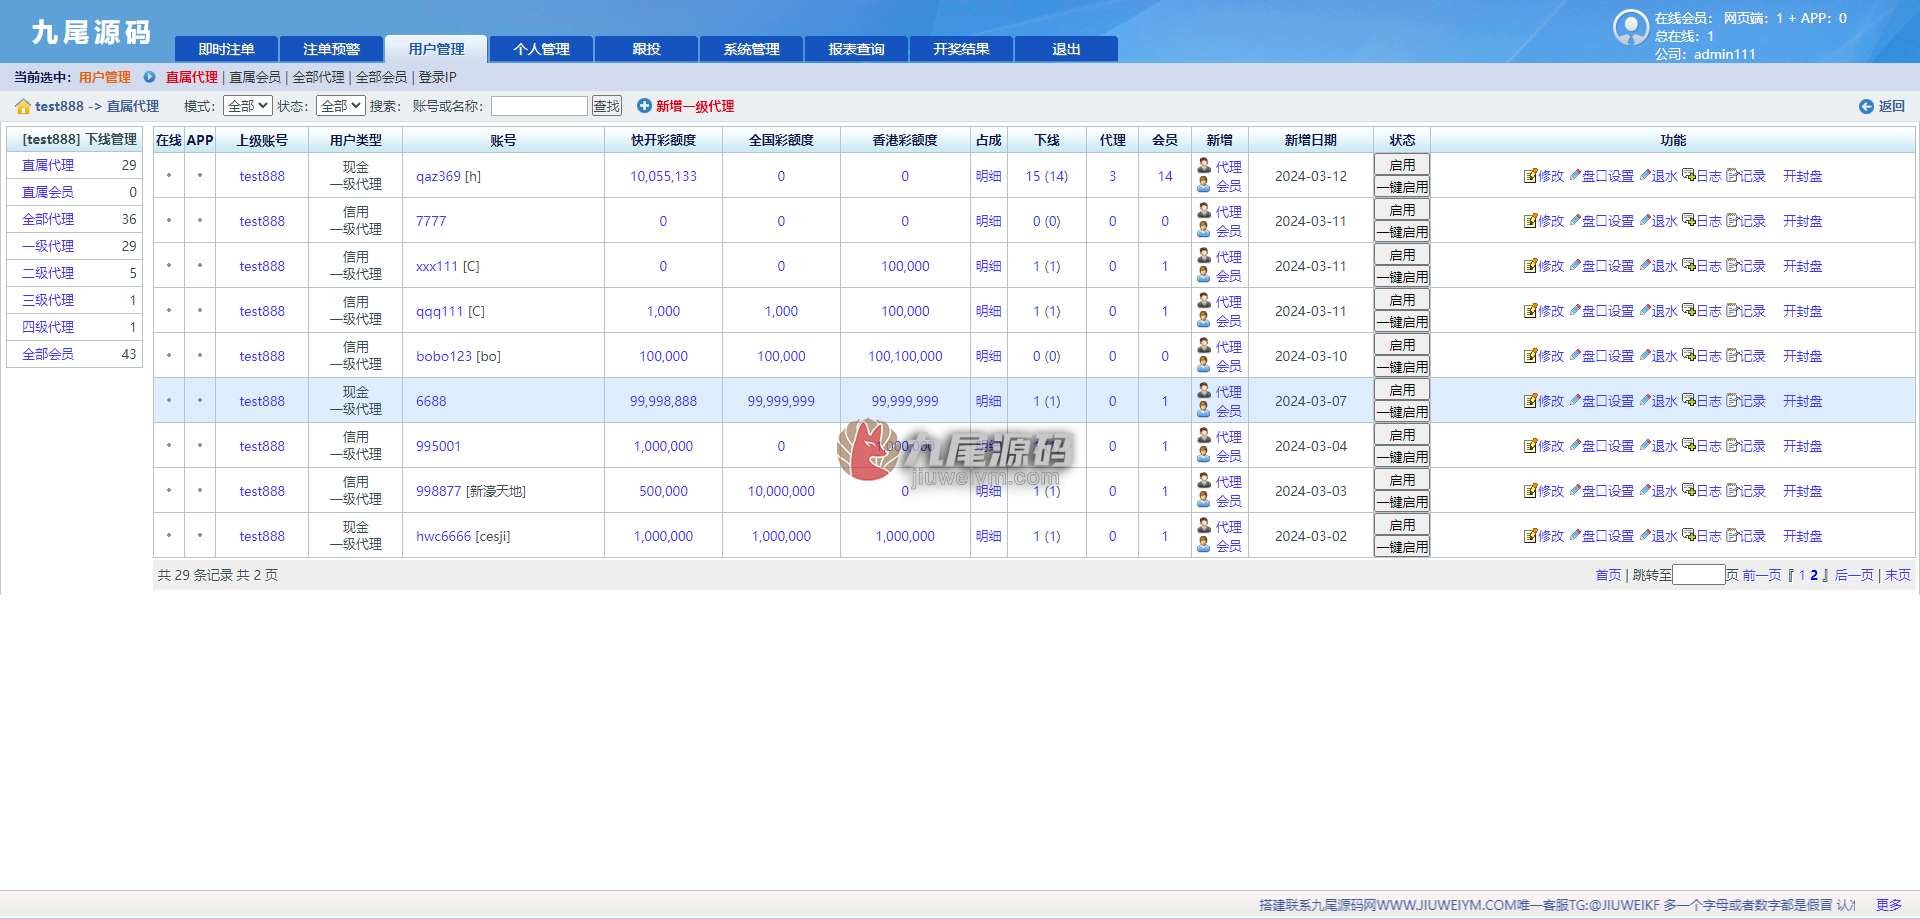Click the 修改 edit icon for qaz369
The height and width of the screenshot is (919, 1920).
(1530, 176)
